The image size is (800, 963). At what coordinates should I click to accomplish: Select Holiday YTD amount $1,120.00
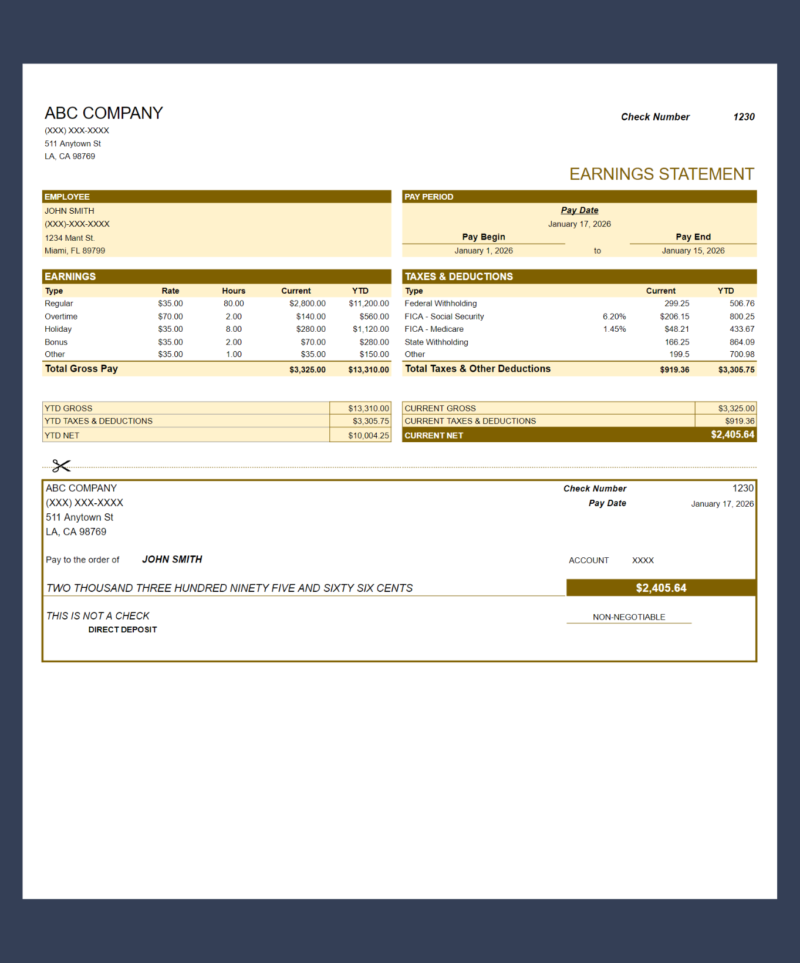coord(370,329)
